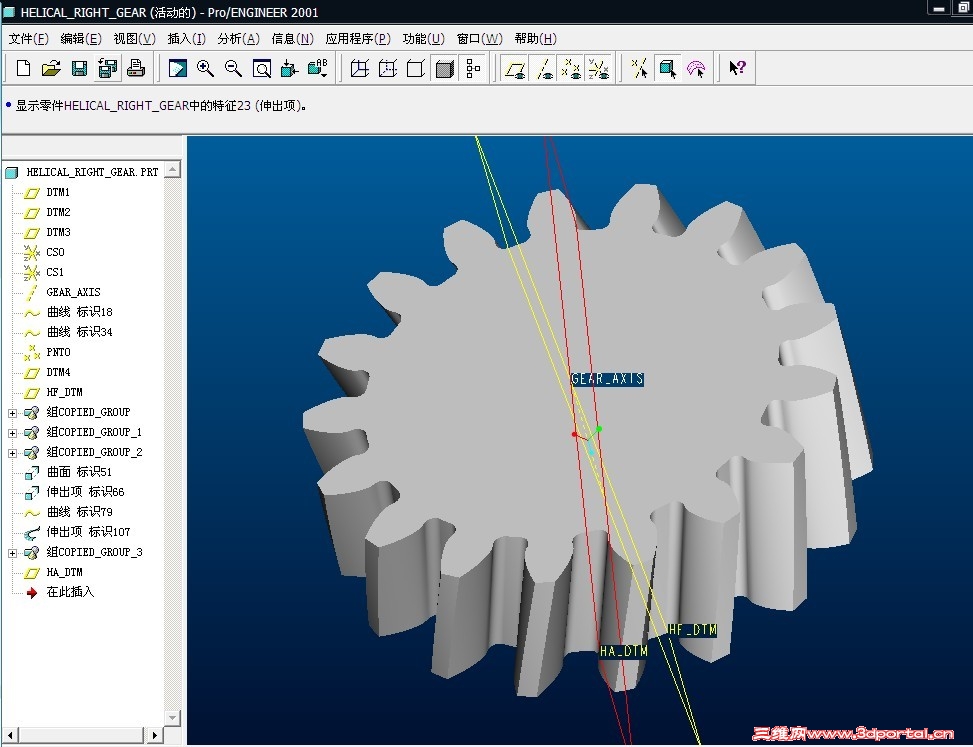The width and height of the screenshot is (973, 747).
Task: Click the New file icon
Action: 23,69
